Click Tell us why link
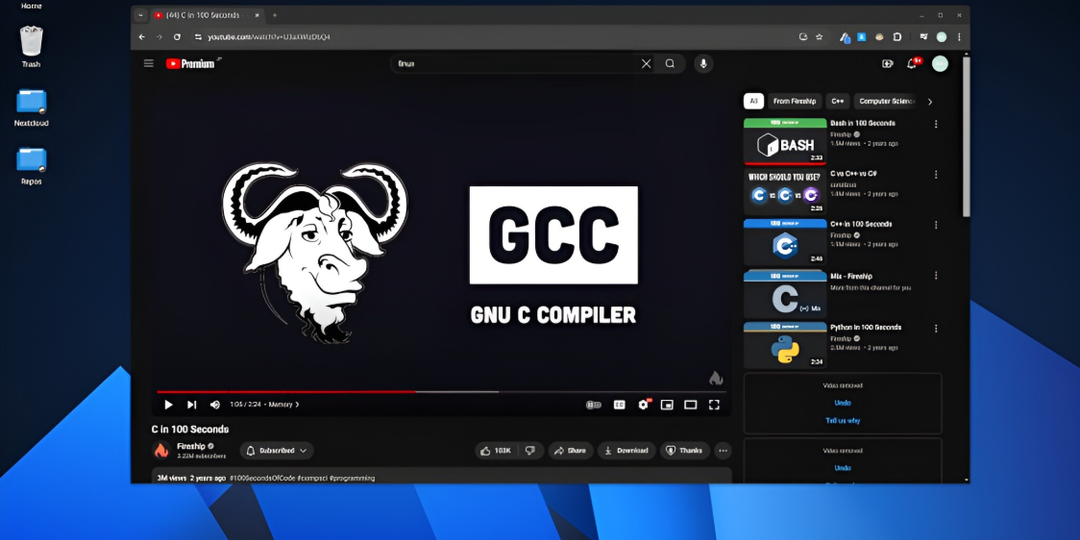1080x540 pixels. click(842, 420)
